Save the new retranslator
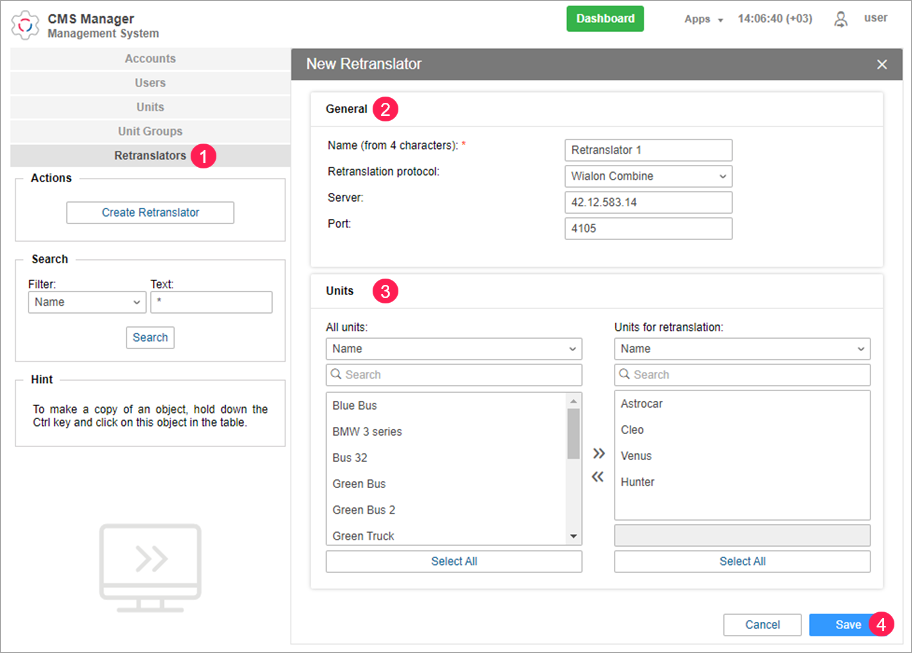The height and width of the screenshot is (653, 912). coord(847,625)
